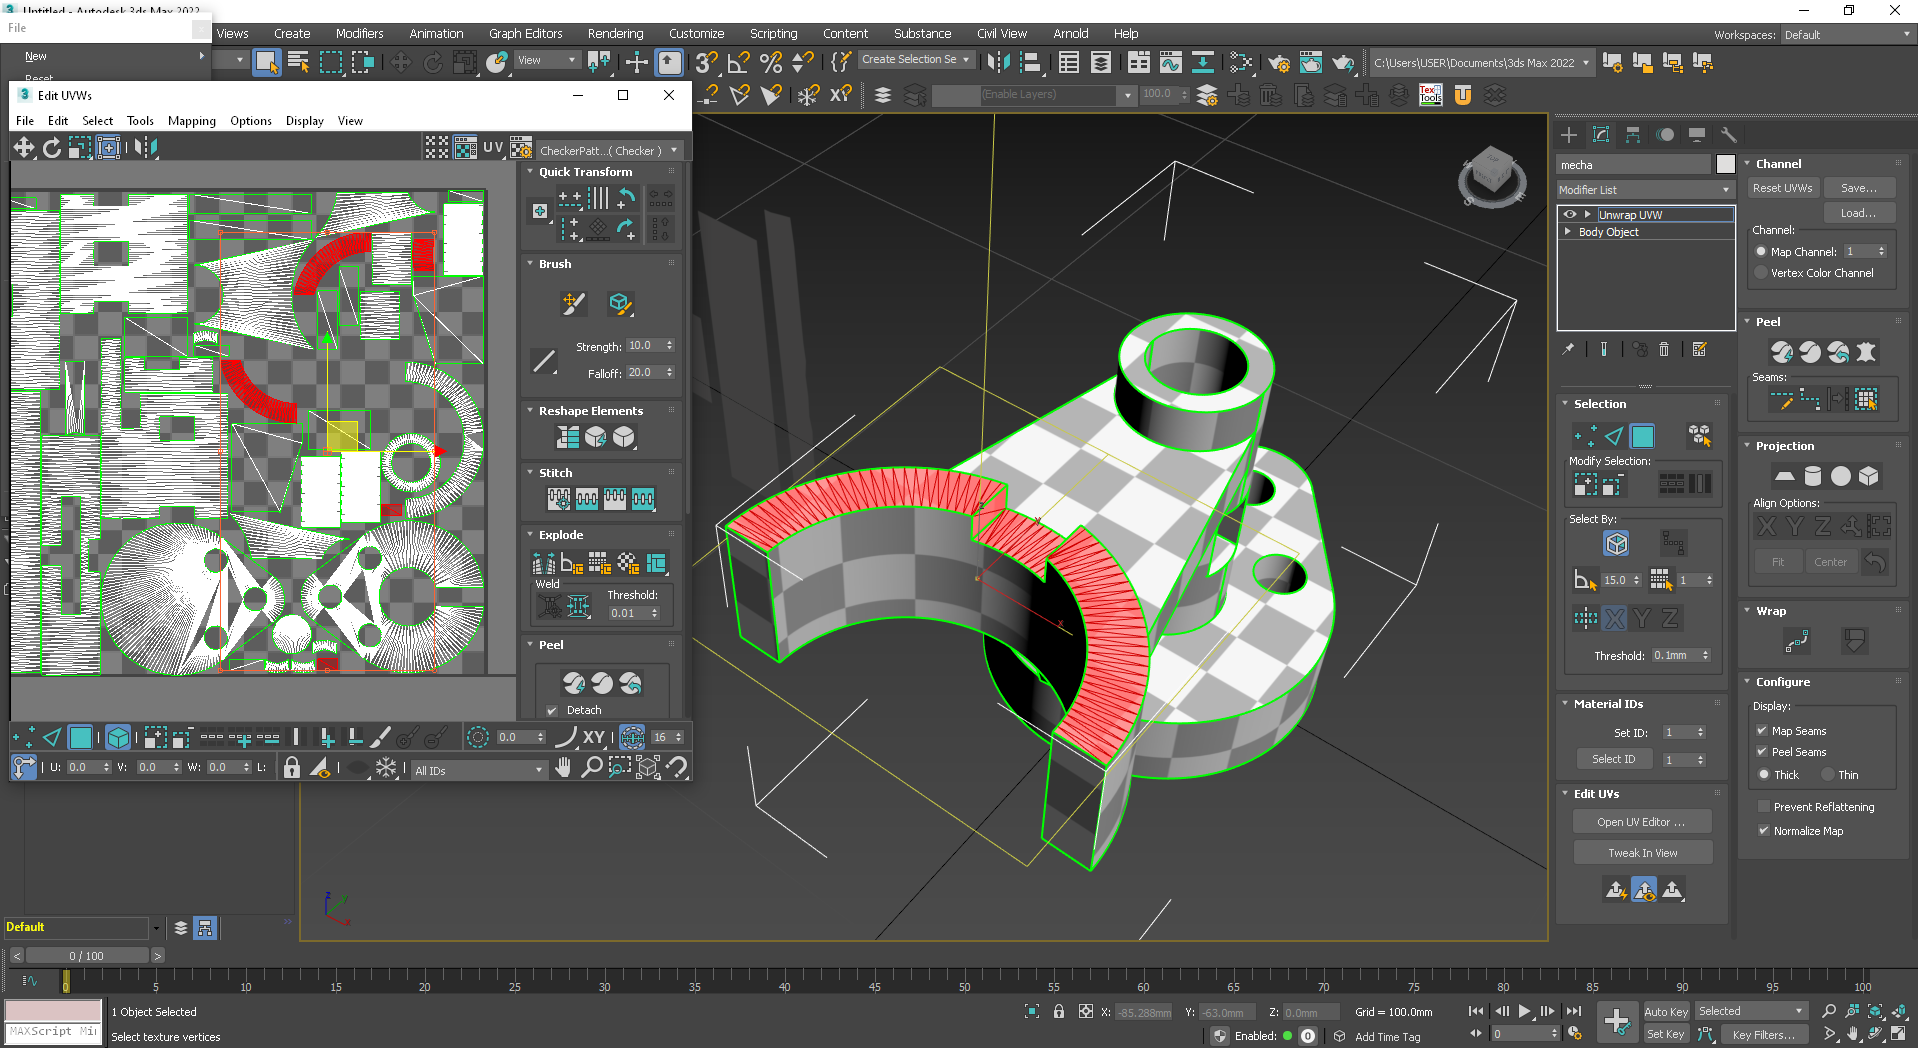Open the Mapping menu in Edit UVWs window
Screen dimensions: 1918x1048
192,121
